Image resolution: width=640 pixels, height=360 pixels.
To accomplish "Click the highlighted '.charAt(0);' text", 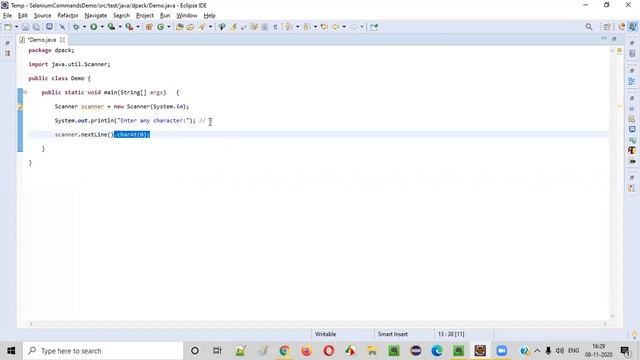I will coord(132,134).
